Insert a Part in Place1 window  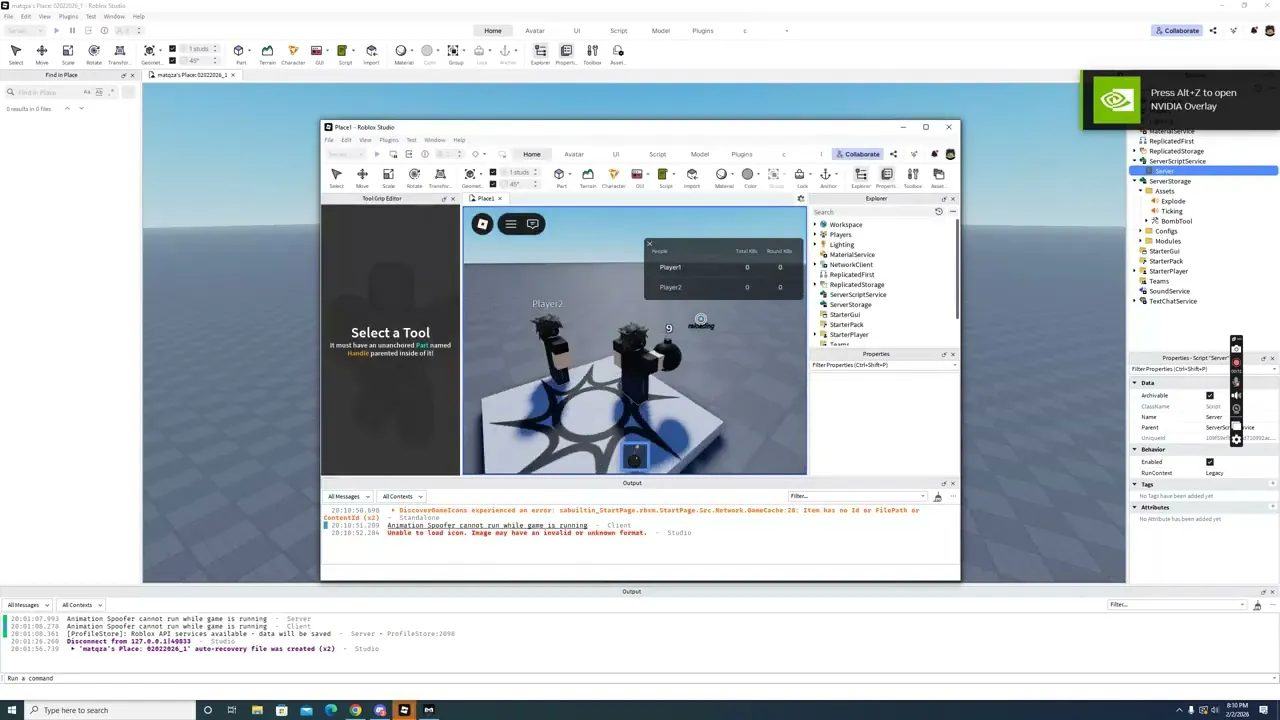[x=561, y=177]
